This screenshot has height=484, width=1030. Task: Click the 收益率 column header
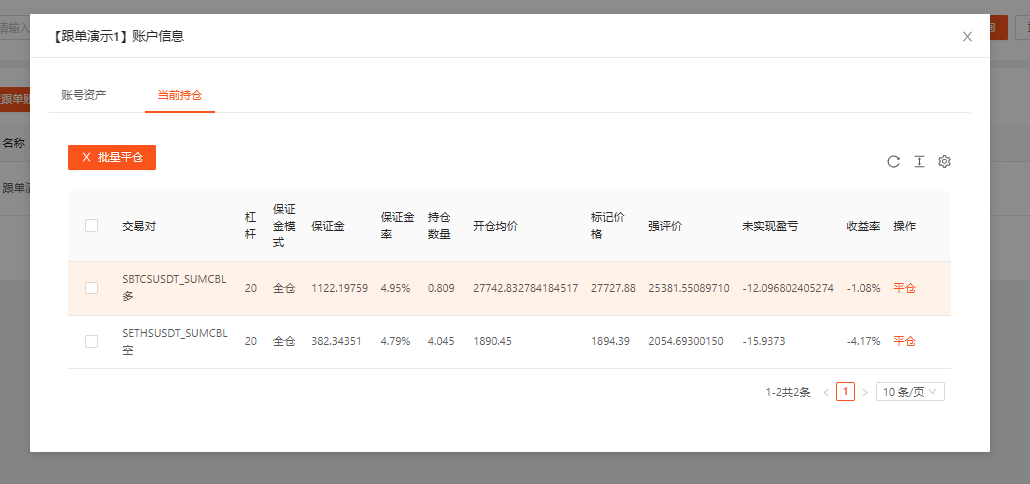pos(863,226)
